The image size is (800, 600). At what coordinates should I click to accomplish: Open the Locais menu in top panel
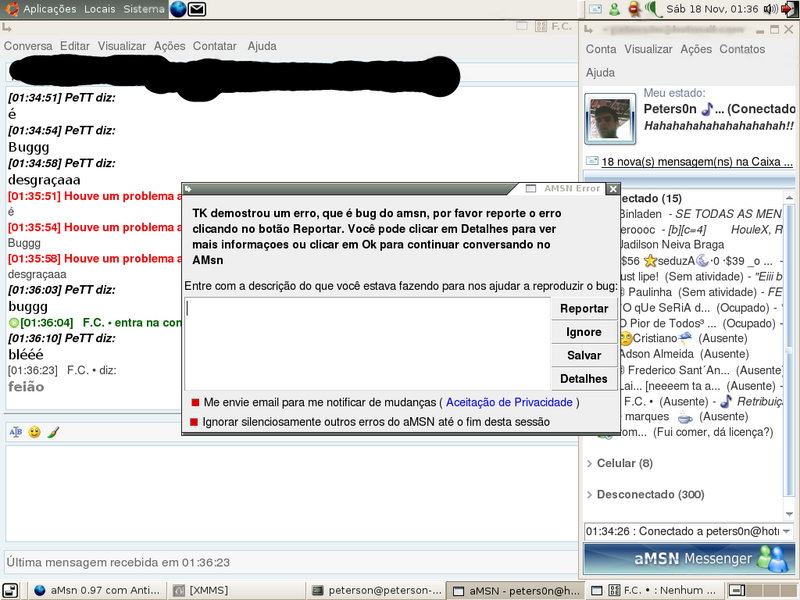[x=99, y=9]
